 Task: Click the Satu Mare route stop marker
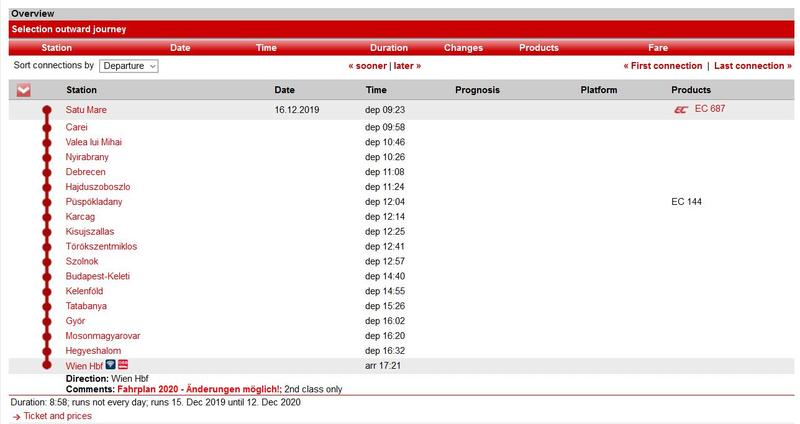click(46, 110)
